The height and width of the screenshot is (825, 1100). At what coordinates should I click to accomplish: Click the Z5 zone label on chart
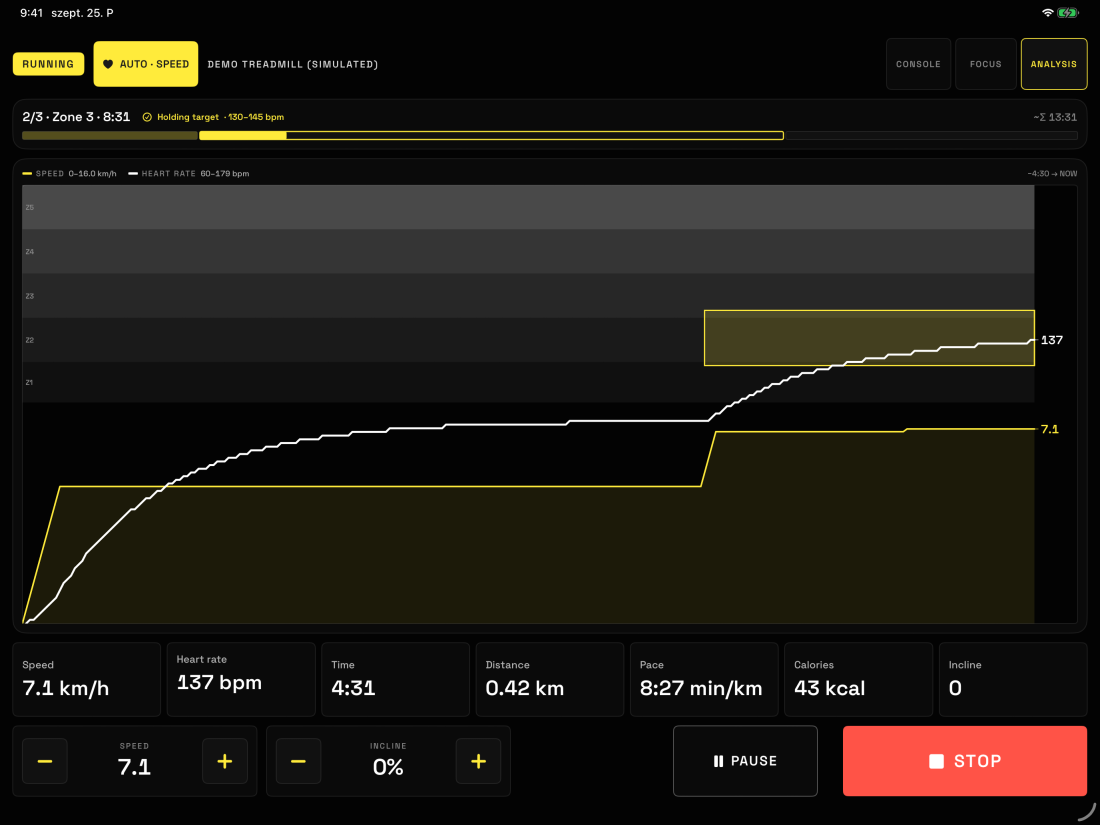[x=29, y=208]
